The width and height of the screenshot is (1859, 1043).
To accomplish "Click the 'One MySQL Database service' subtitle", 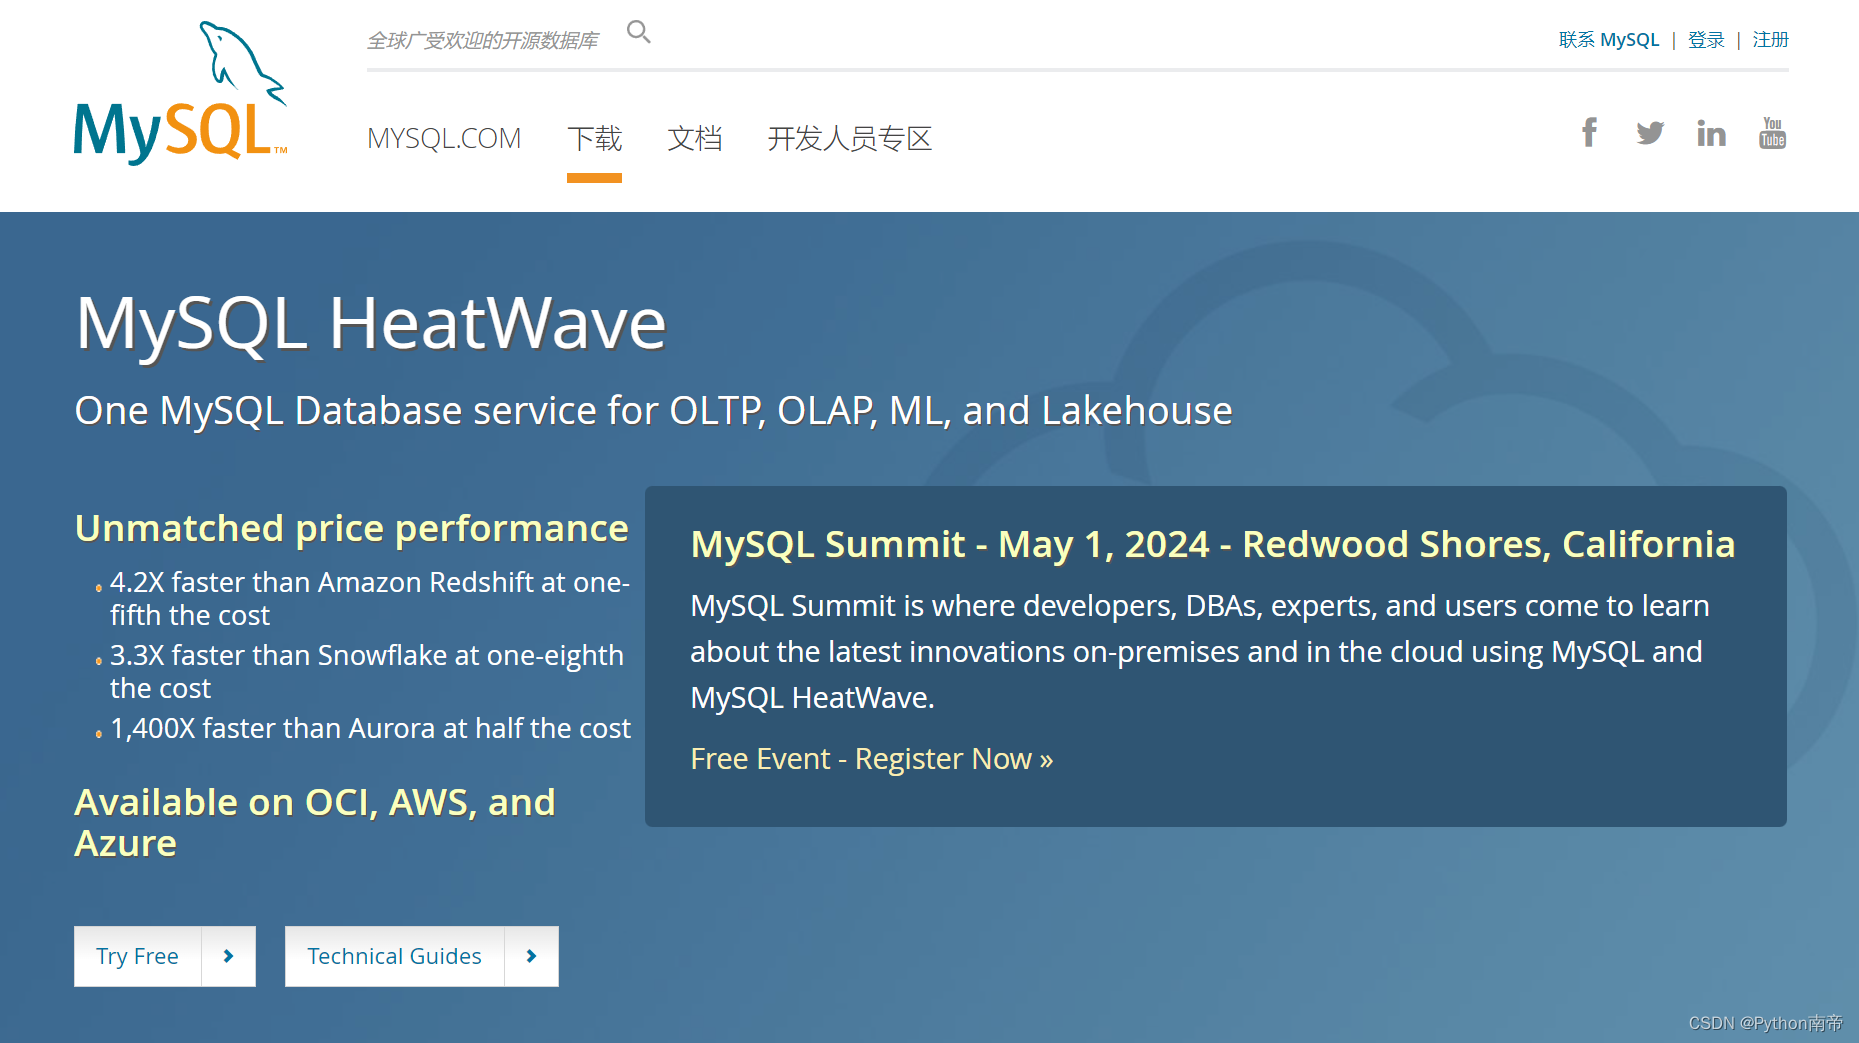I will click(x=654, y=411).
